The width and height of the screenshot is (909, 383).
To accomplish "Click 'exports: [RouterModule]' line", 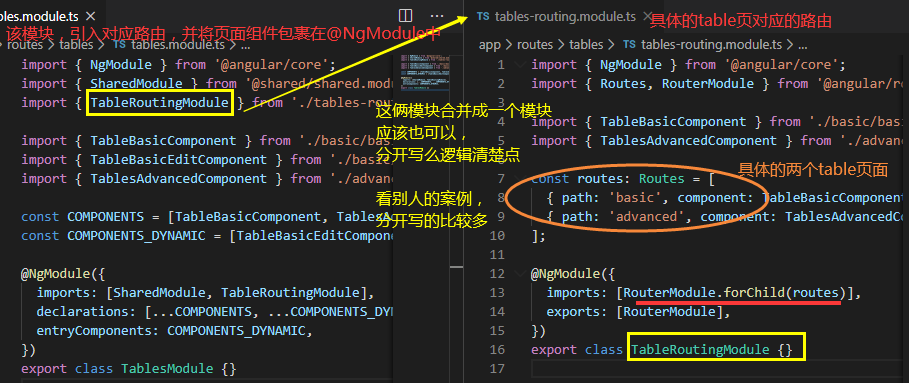I will (638, 312).
